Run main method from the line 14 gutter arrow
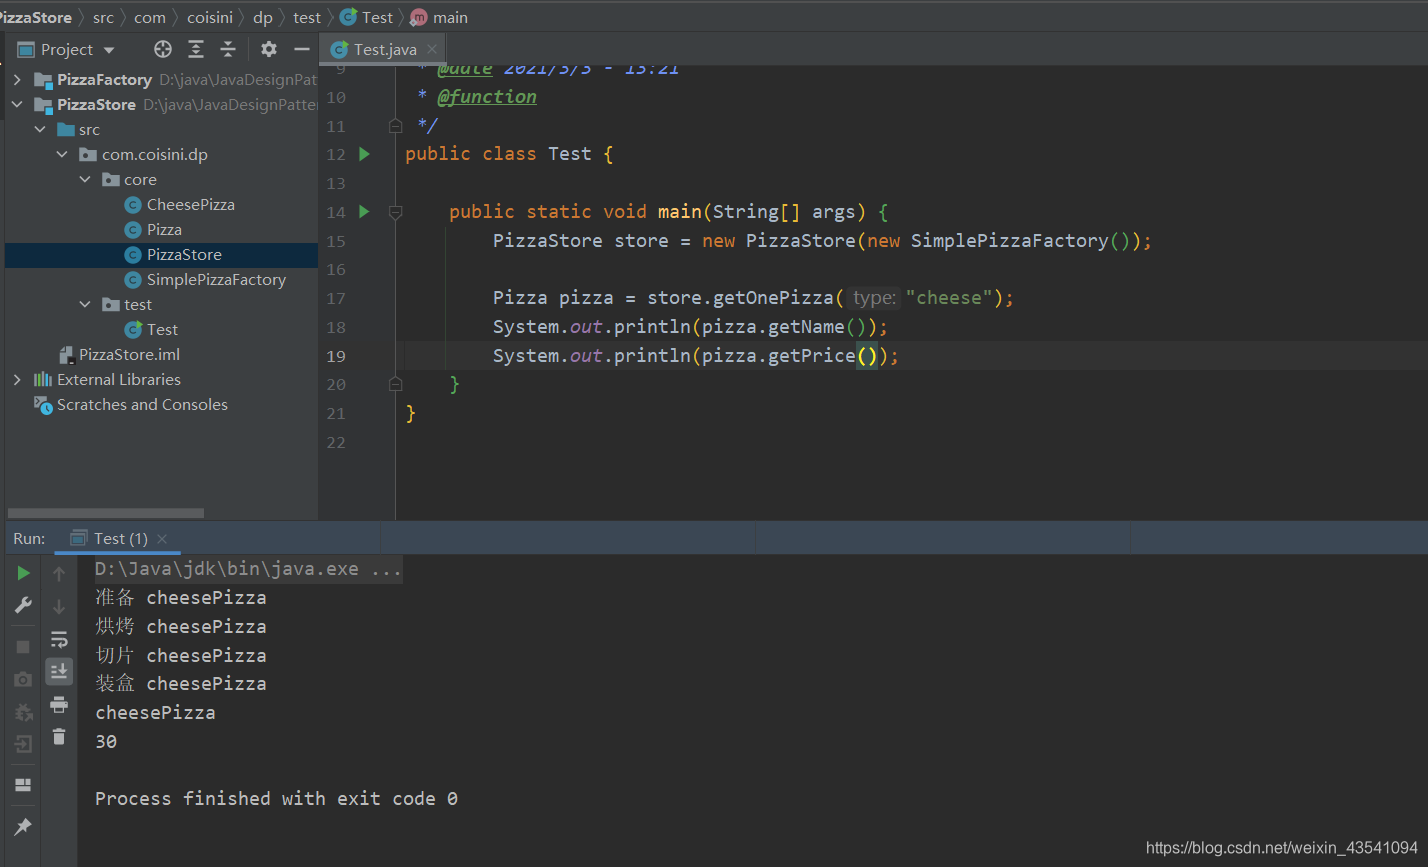The image size is (1428, 867). pyautogui.click(x=364, y=212)
